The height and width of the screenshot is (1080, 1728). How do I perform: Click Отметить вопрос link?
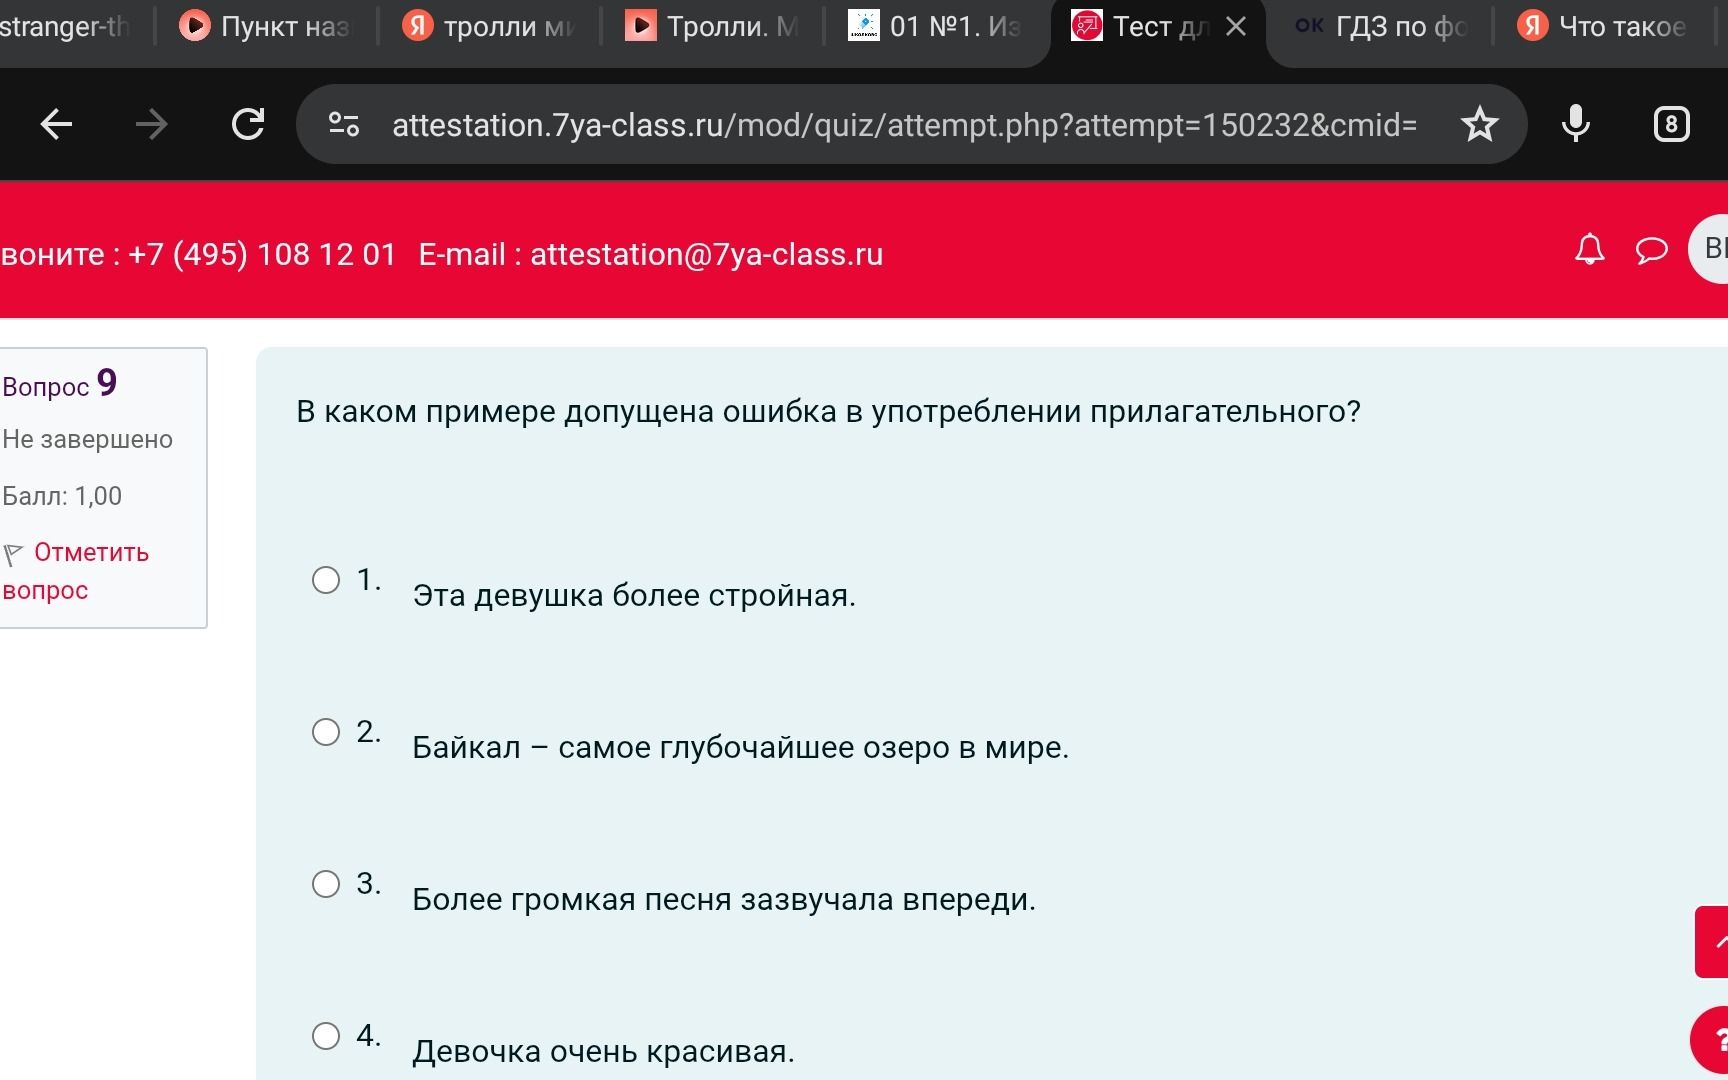(x=75, y=571)
